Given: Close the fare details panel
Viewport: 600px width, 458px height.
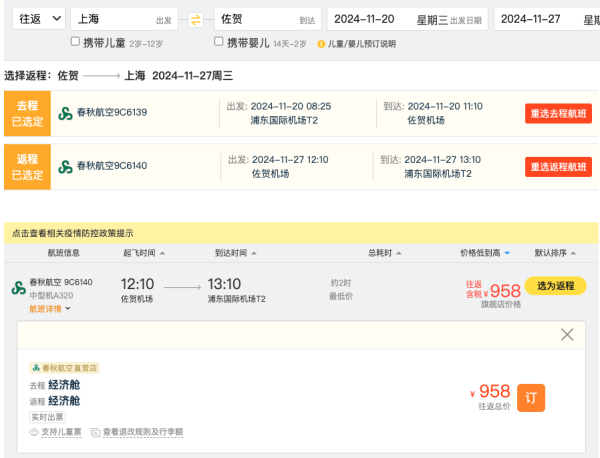Looking at the screenshot, I should click(567, 334).
